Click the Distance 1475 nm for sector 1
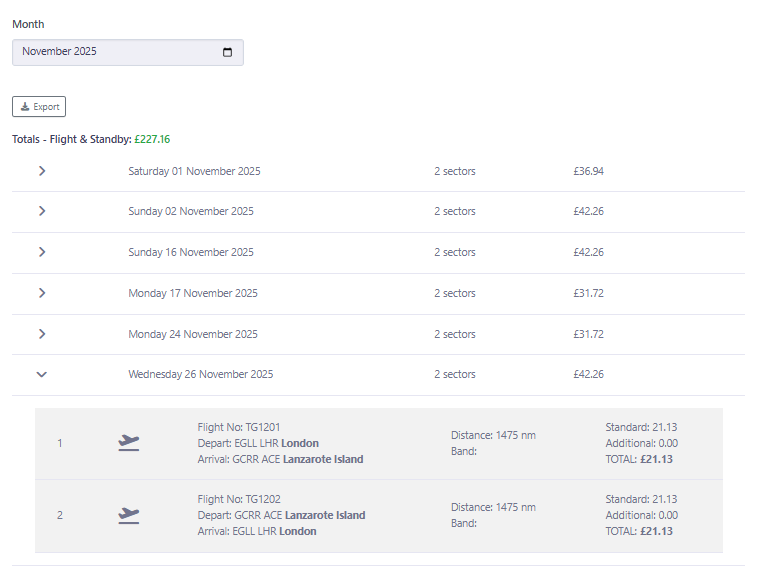This screenshot has width=765, height=581. pyautogui.click(x=493, y=435)
